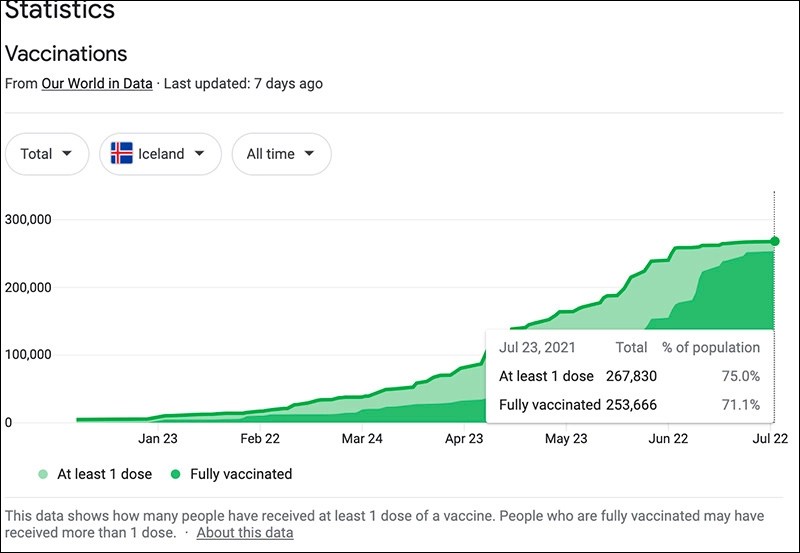Click the arrow beside Iceland
This screenshot has width=800, height=553.
click(200, 154)
